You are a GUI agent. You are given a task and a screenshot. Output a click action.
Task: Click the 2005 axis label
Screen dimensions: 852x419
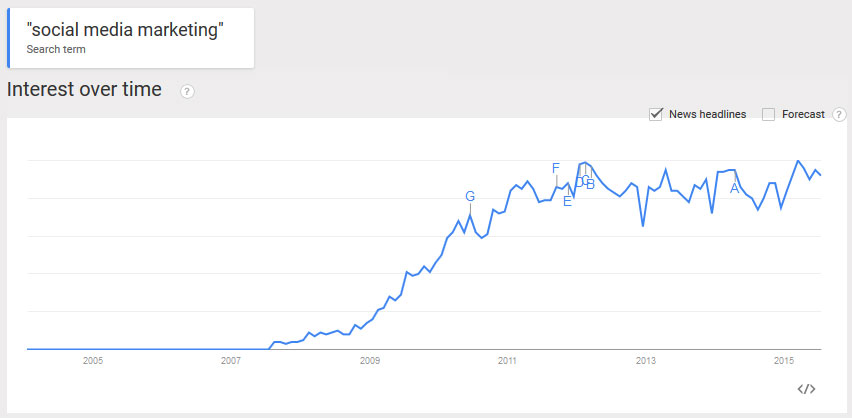92,360
